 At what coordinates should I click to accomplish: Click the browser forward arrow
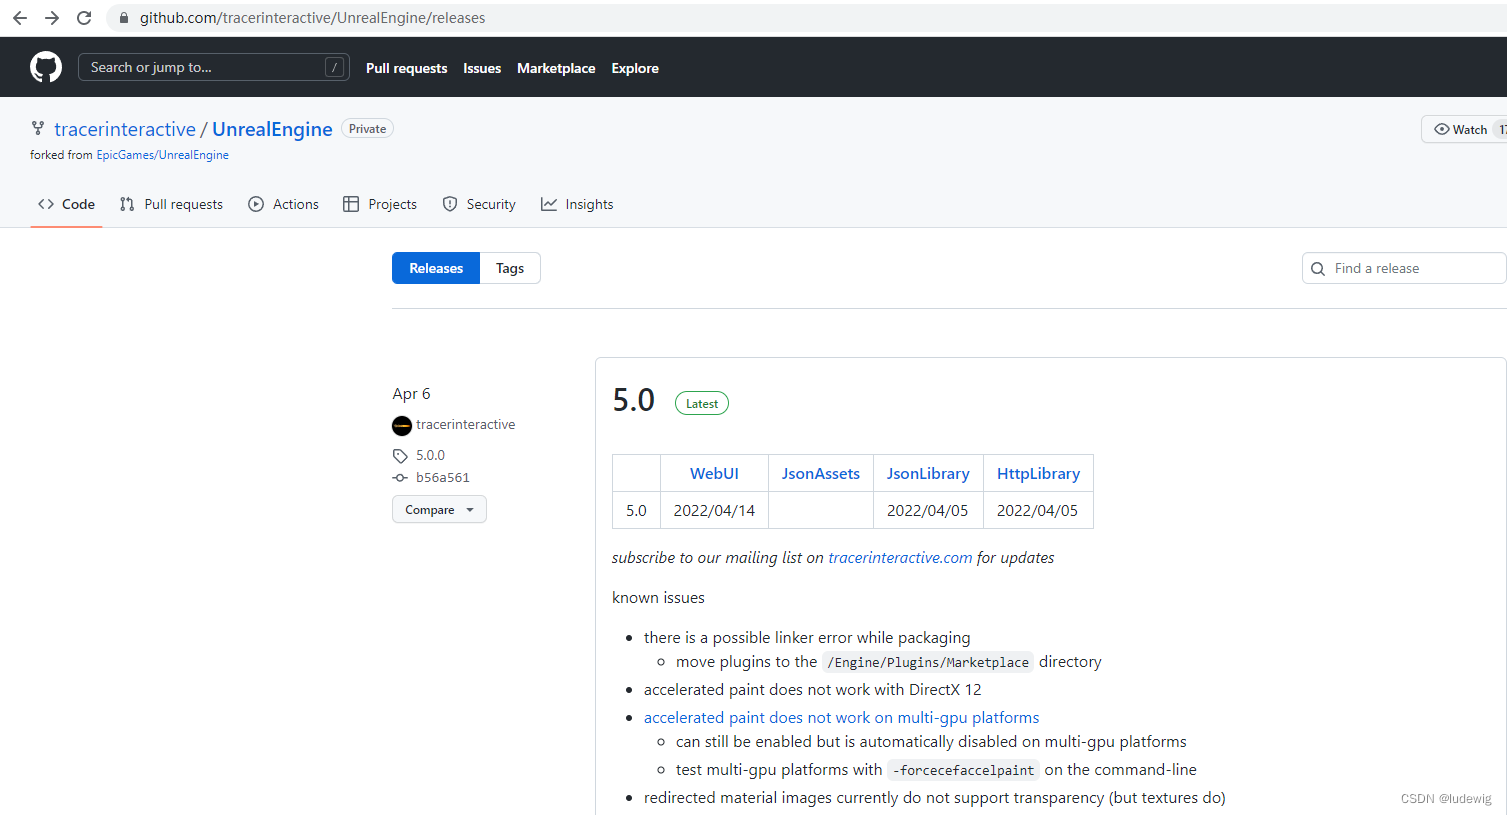click(52, 18)
